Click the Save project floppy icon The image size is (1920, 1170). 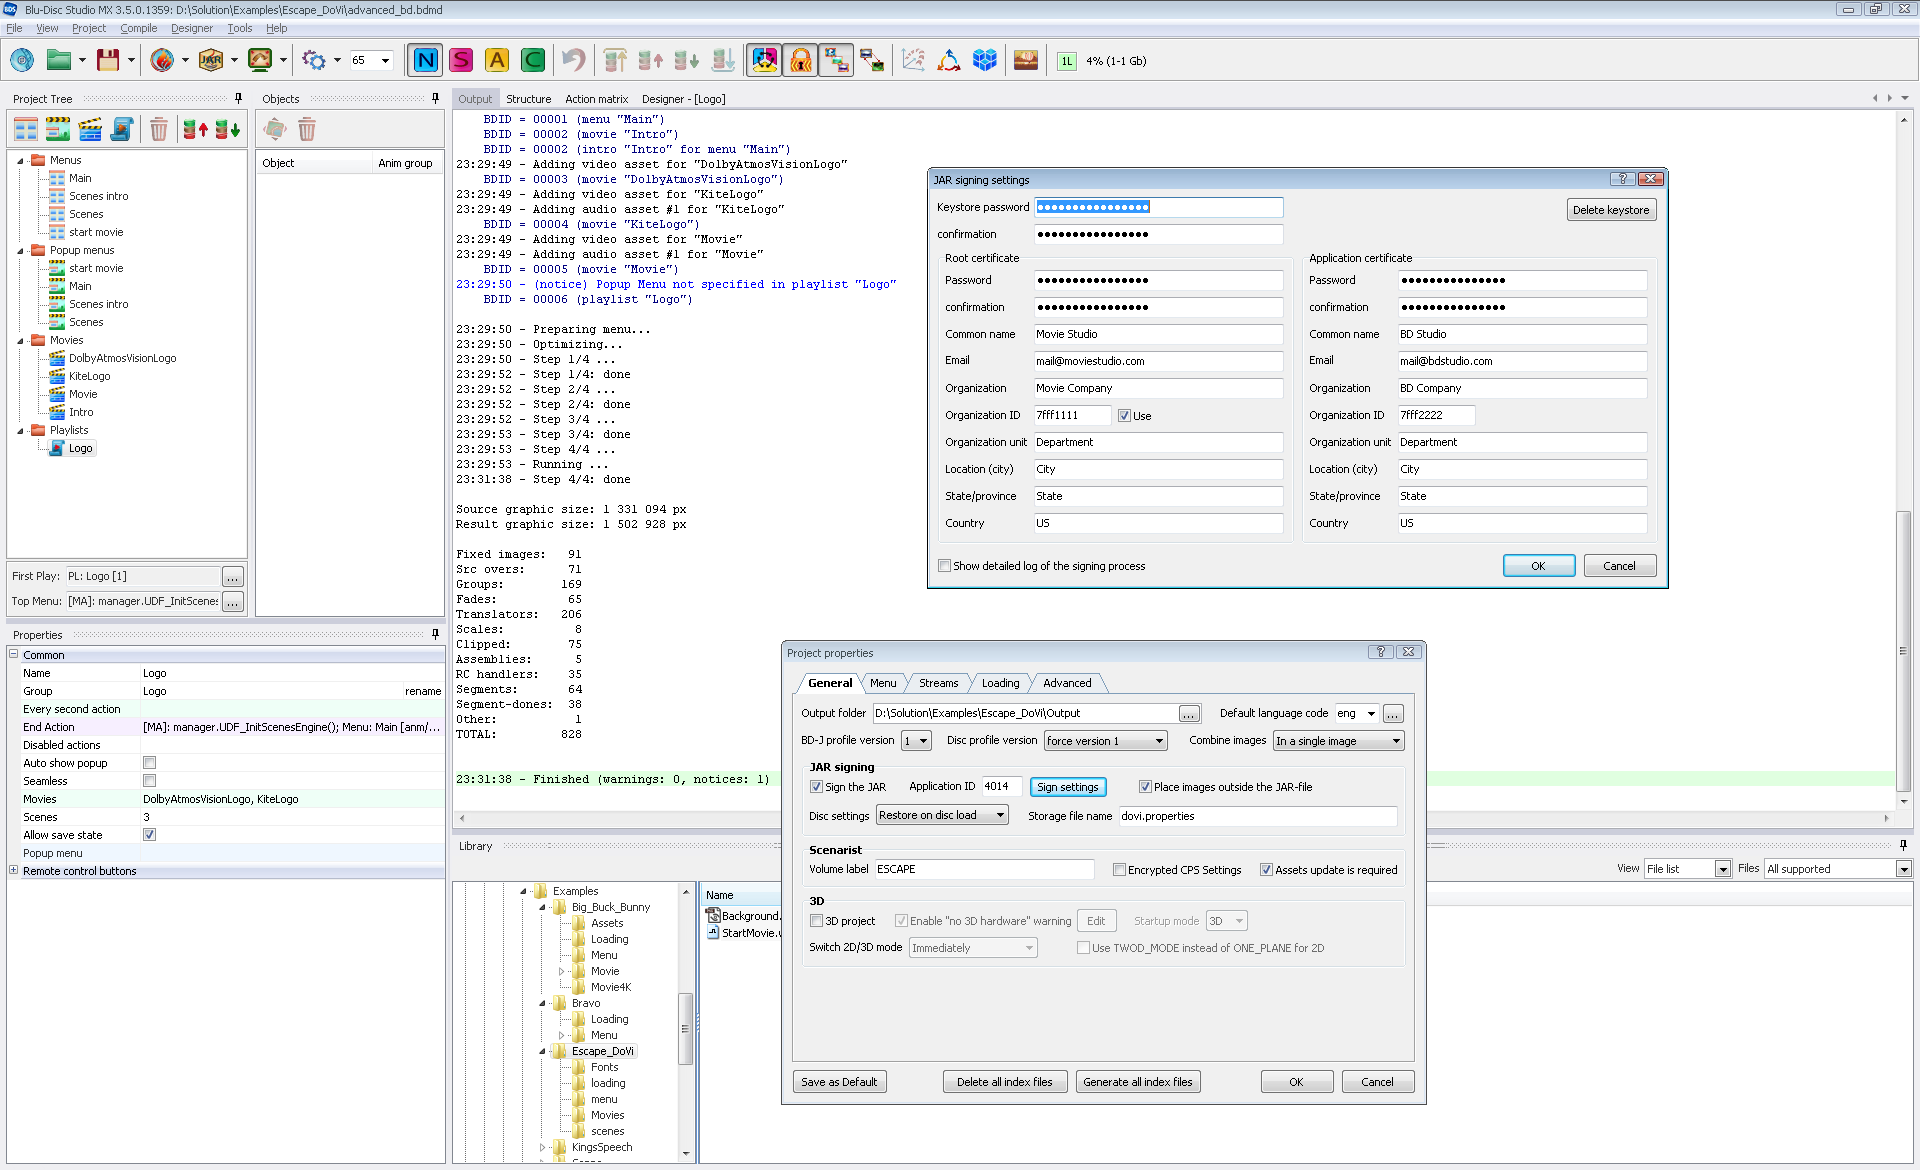pyautogui.click(x=108, y=61)
